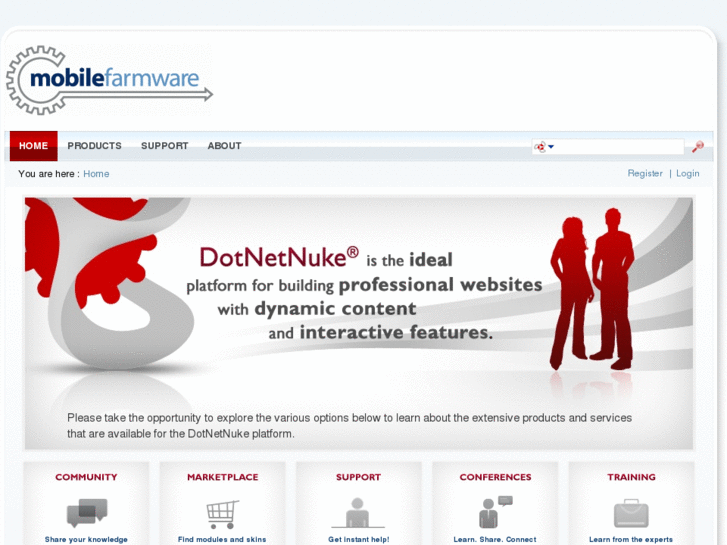This screenshot has width=727, height=545.
Task: Open the PRODUCTS menu item
Action: pyautogui.click(x=95, y=146)
